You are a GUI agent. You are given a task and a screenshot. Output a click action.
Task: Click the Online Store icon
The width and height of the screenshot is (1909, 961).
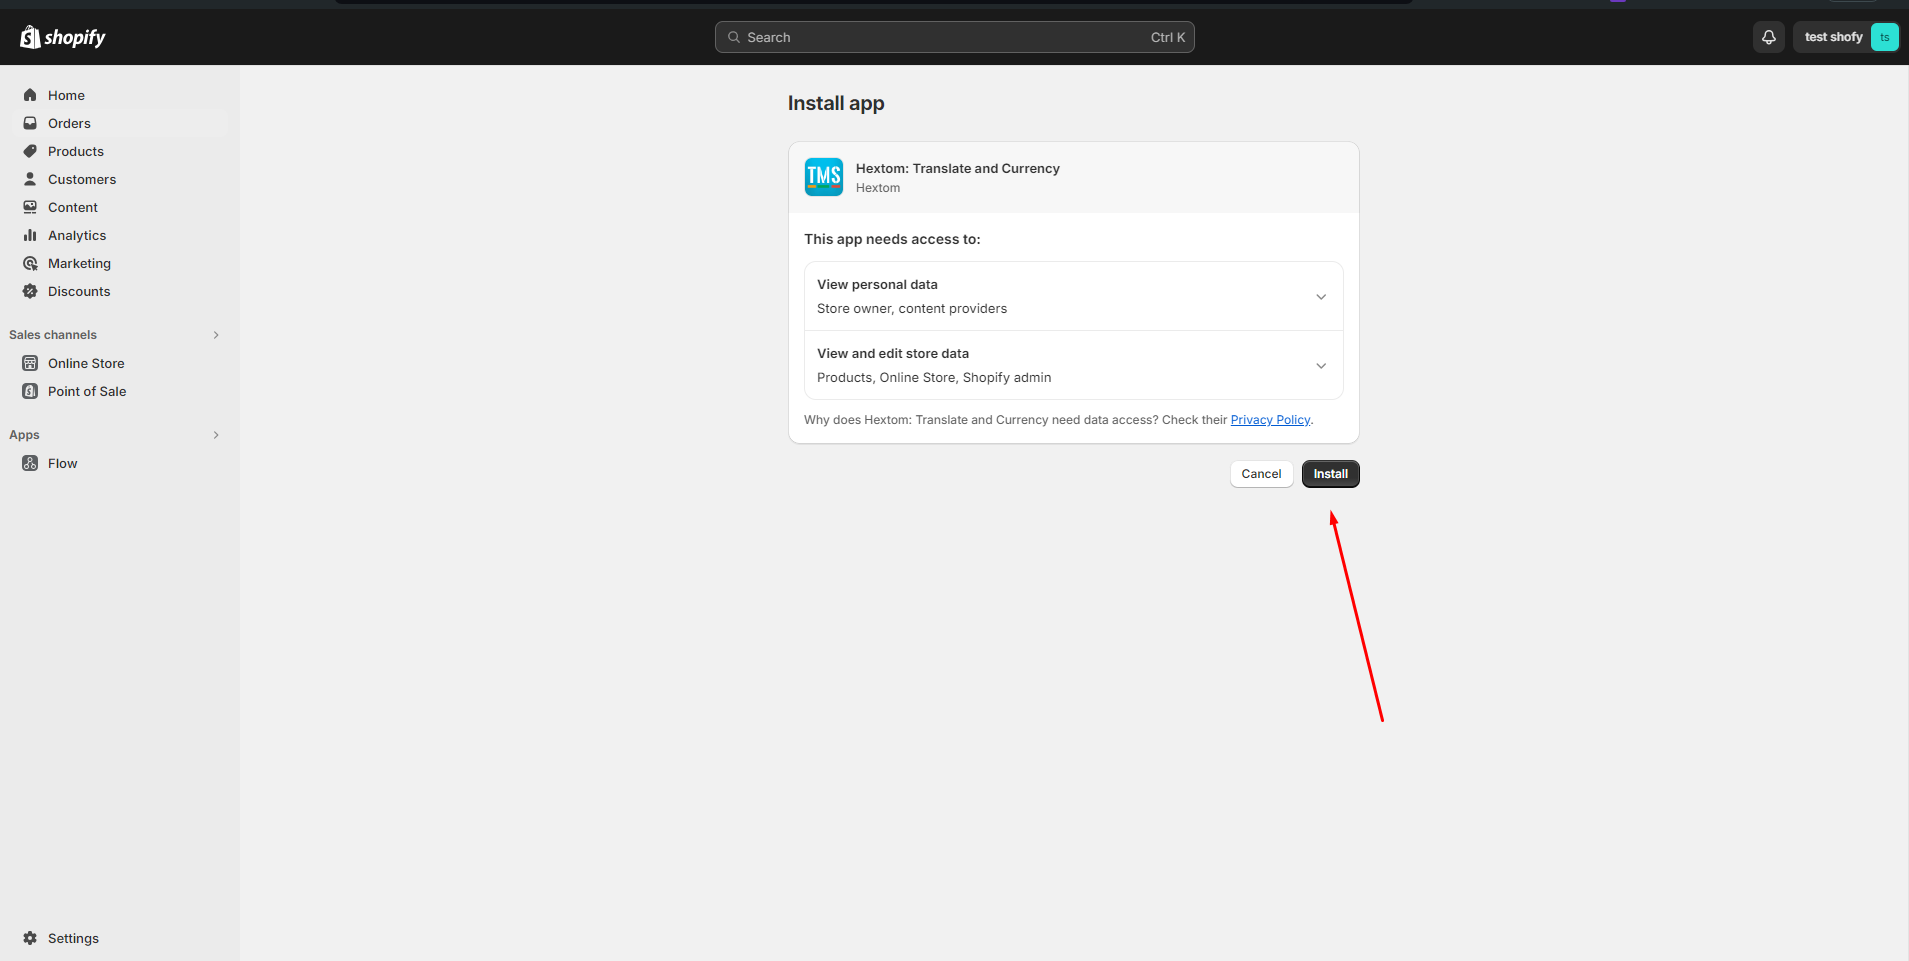click(30, 363)
